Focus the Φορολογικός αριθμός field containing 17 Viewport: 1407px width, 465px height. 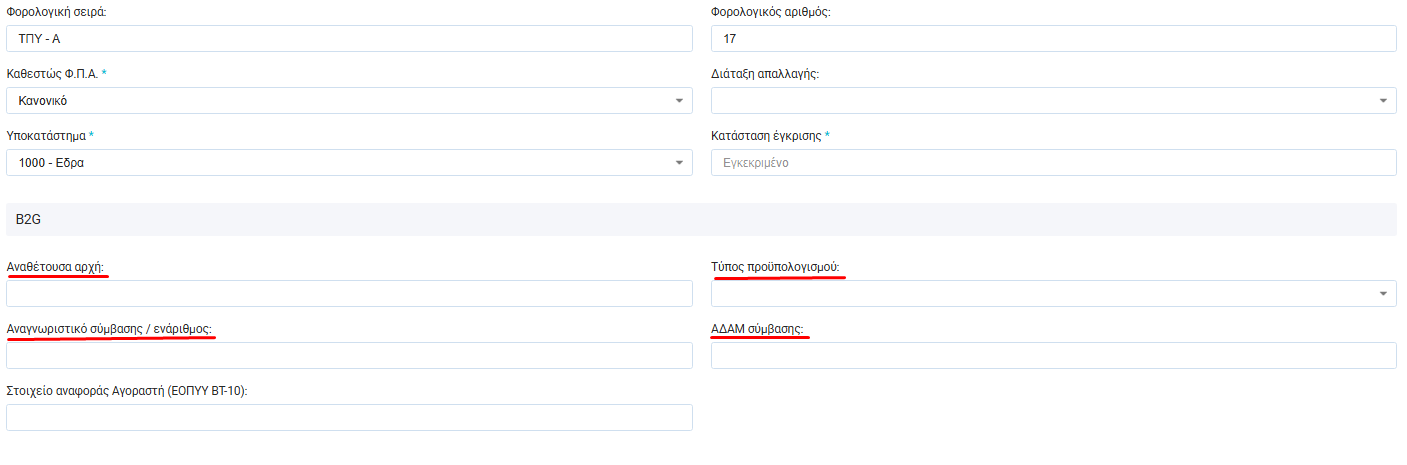[1053, 39]
